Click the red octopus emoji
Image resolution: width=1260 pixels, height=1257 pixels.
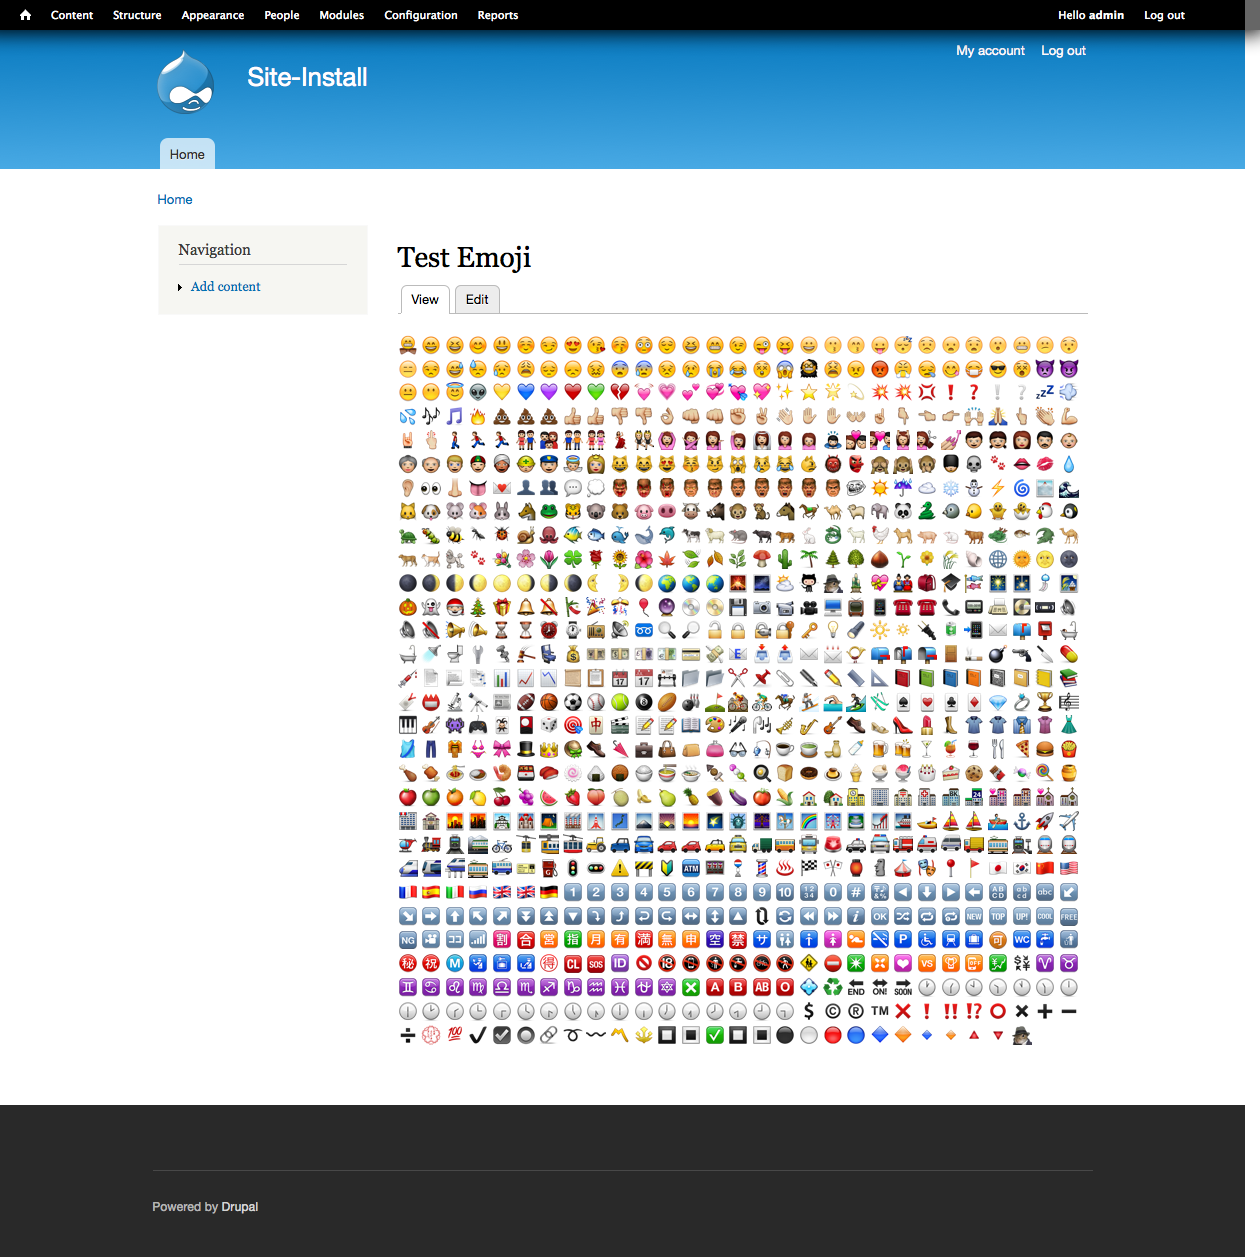point(549,535)
